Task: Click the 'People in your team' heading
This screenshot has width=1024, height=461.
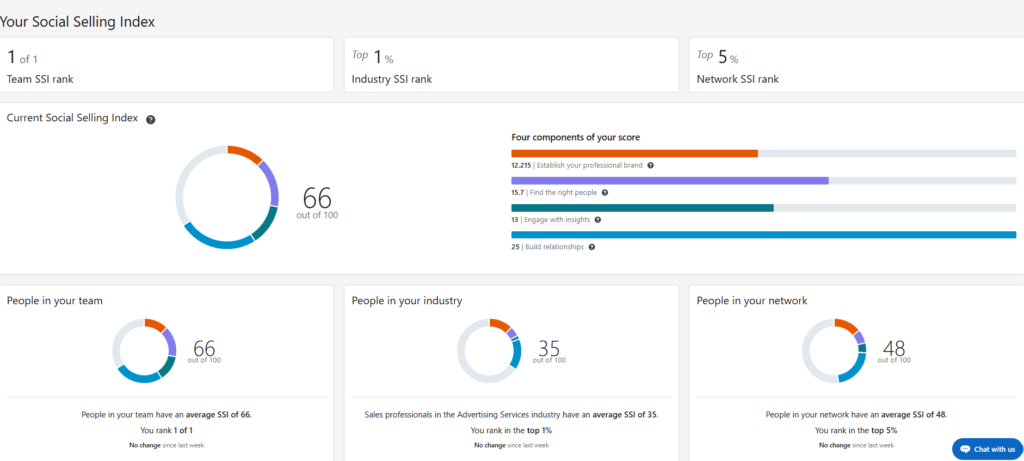Action: coord(54,301)
